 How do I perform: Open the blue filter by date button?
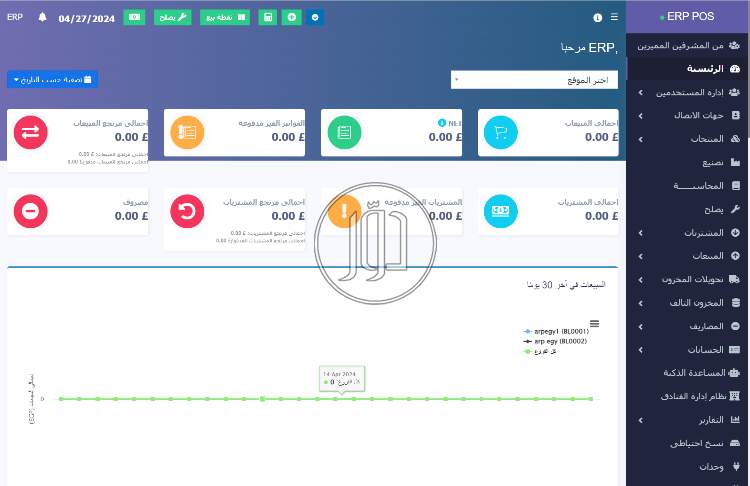click(53, 79)
